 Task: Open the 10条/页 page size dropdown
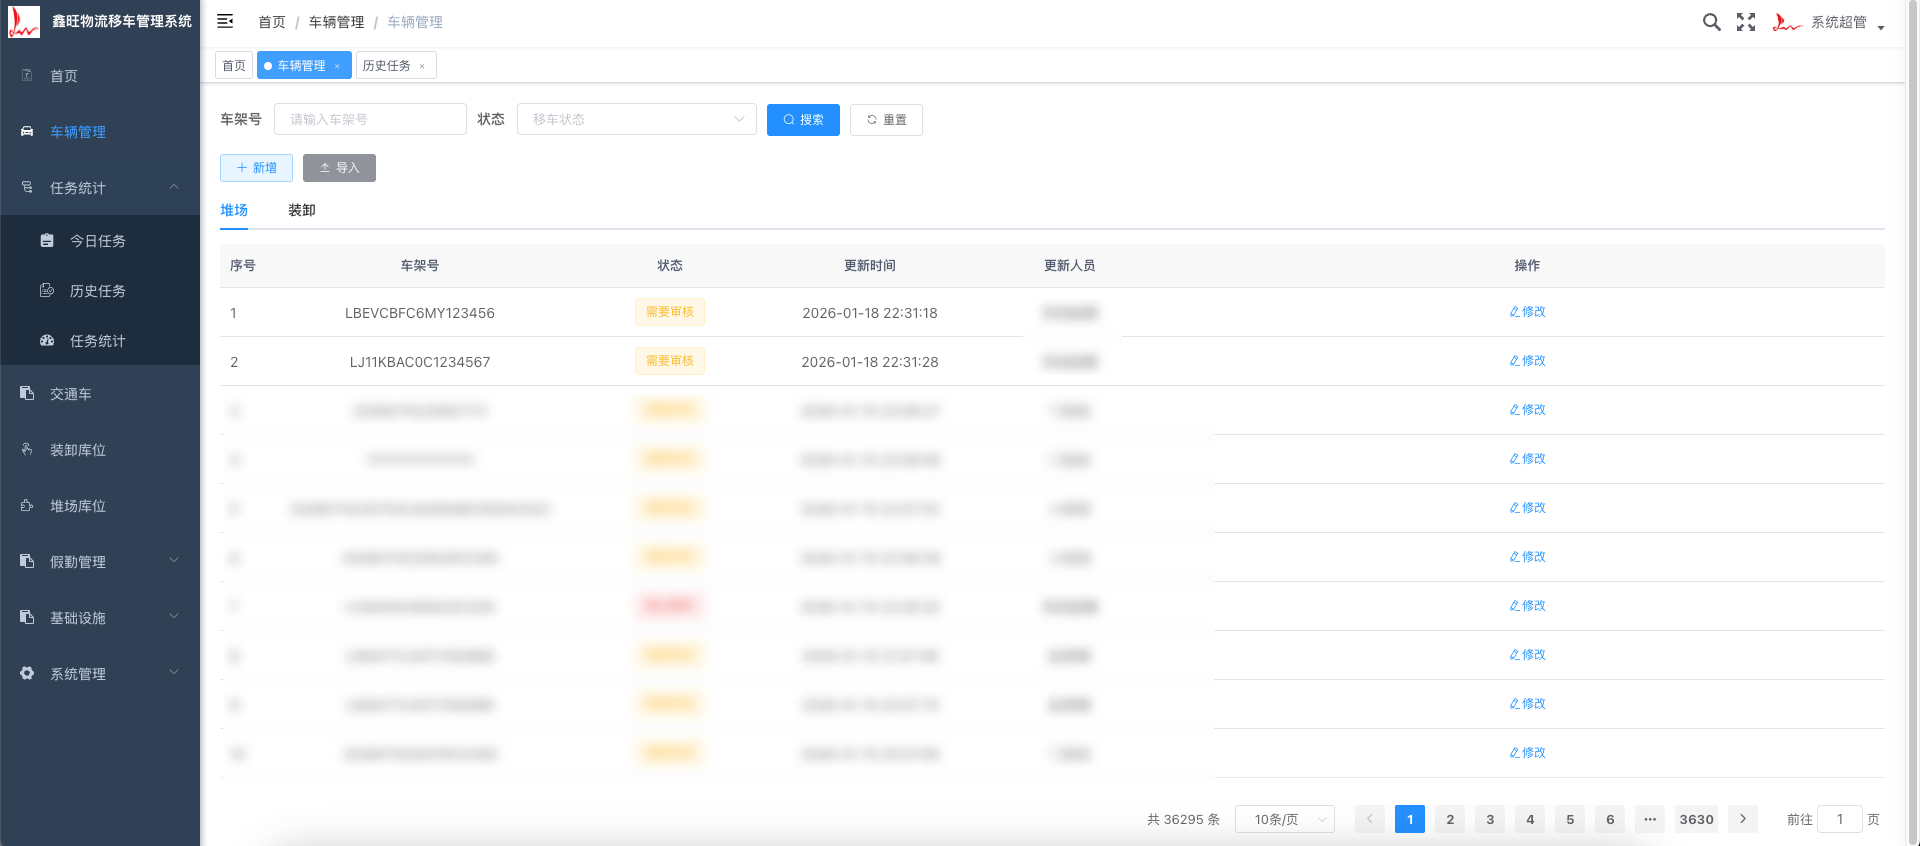pos(1285,819)
